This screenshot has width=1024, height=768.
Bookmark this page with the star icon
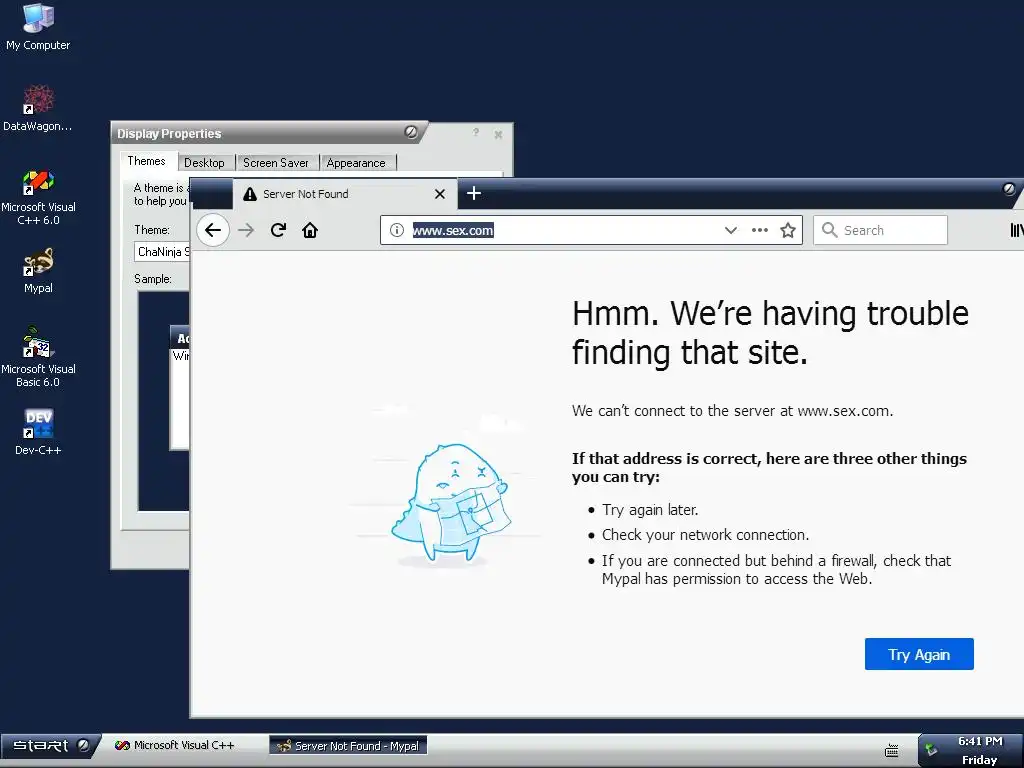[788, 230]
